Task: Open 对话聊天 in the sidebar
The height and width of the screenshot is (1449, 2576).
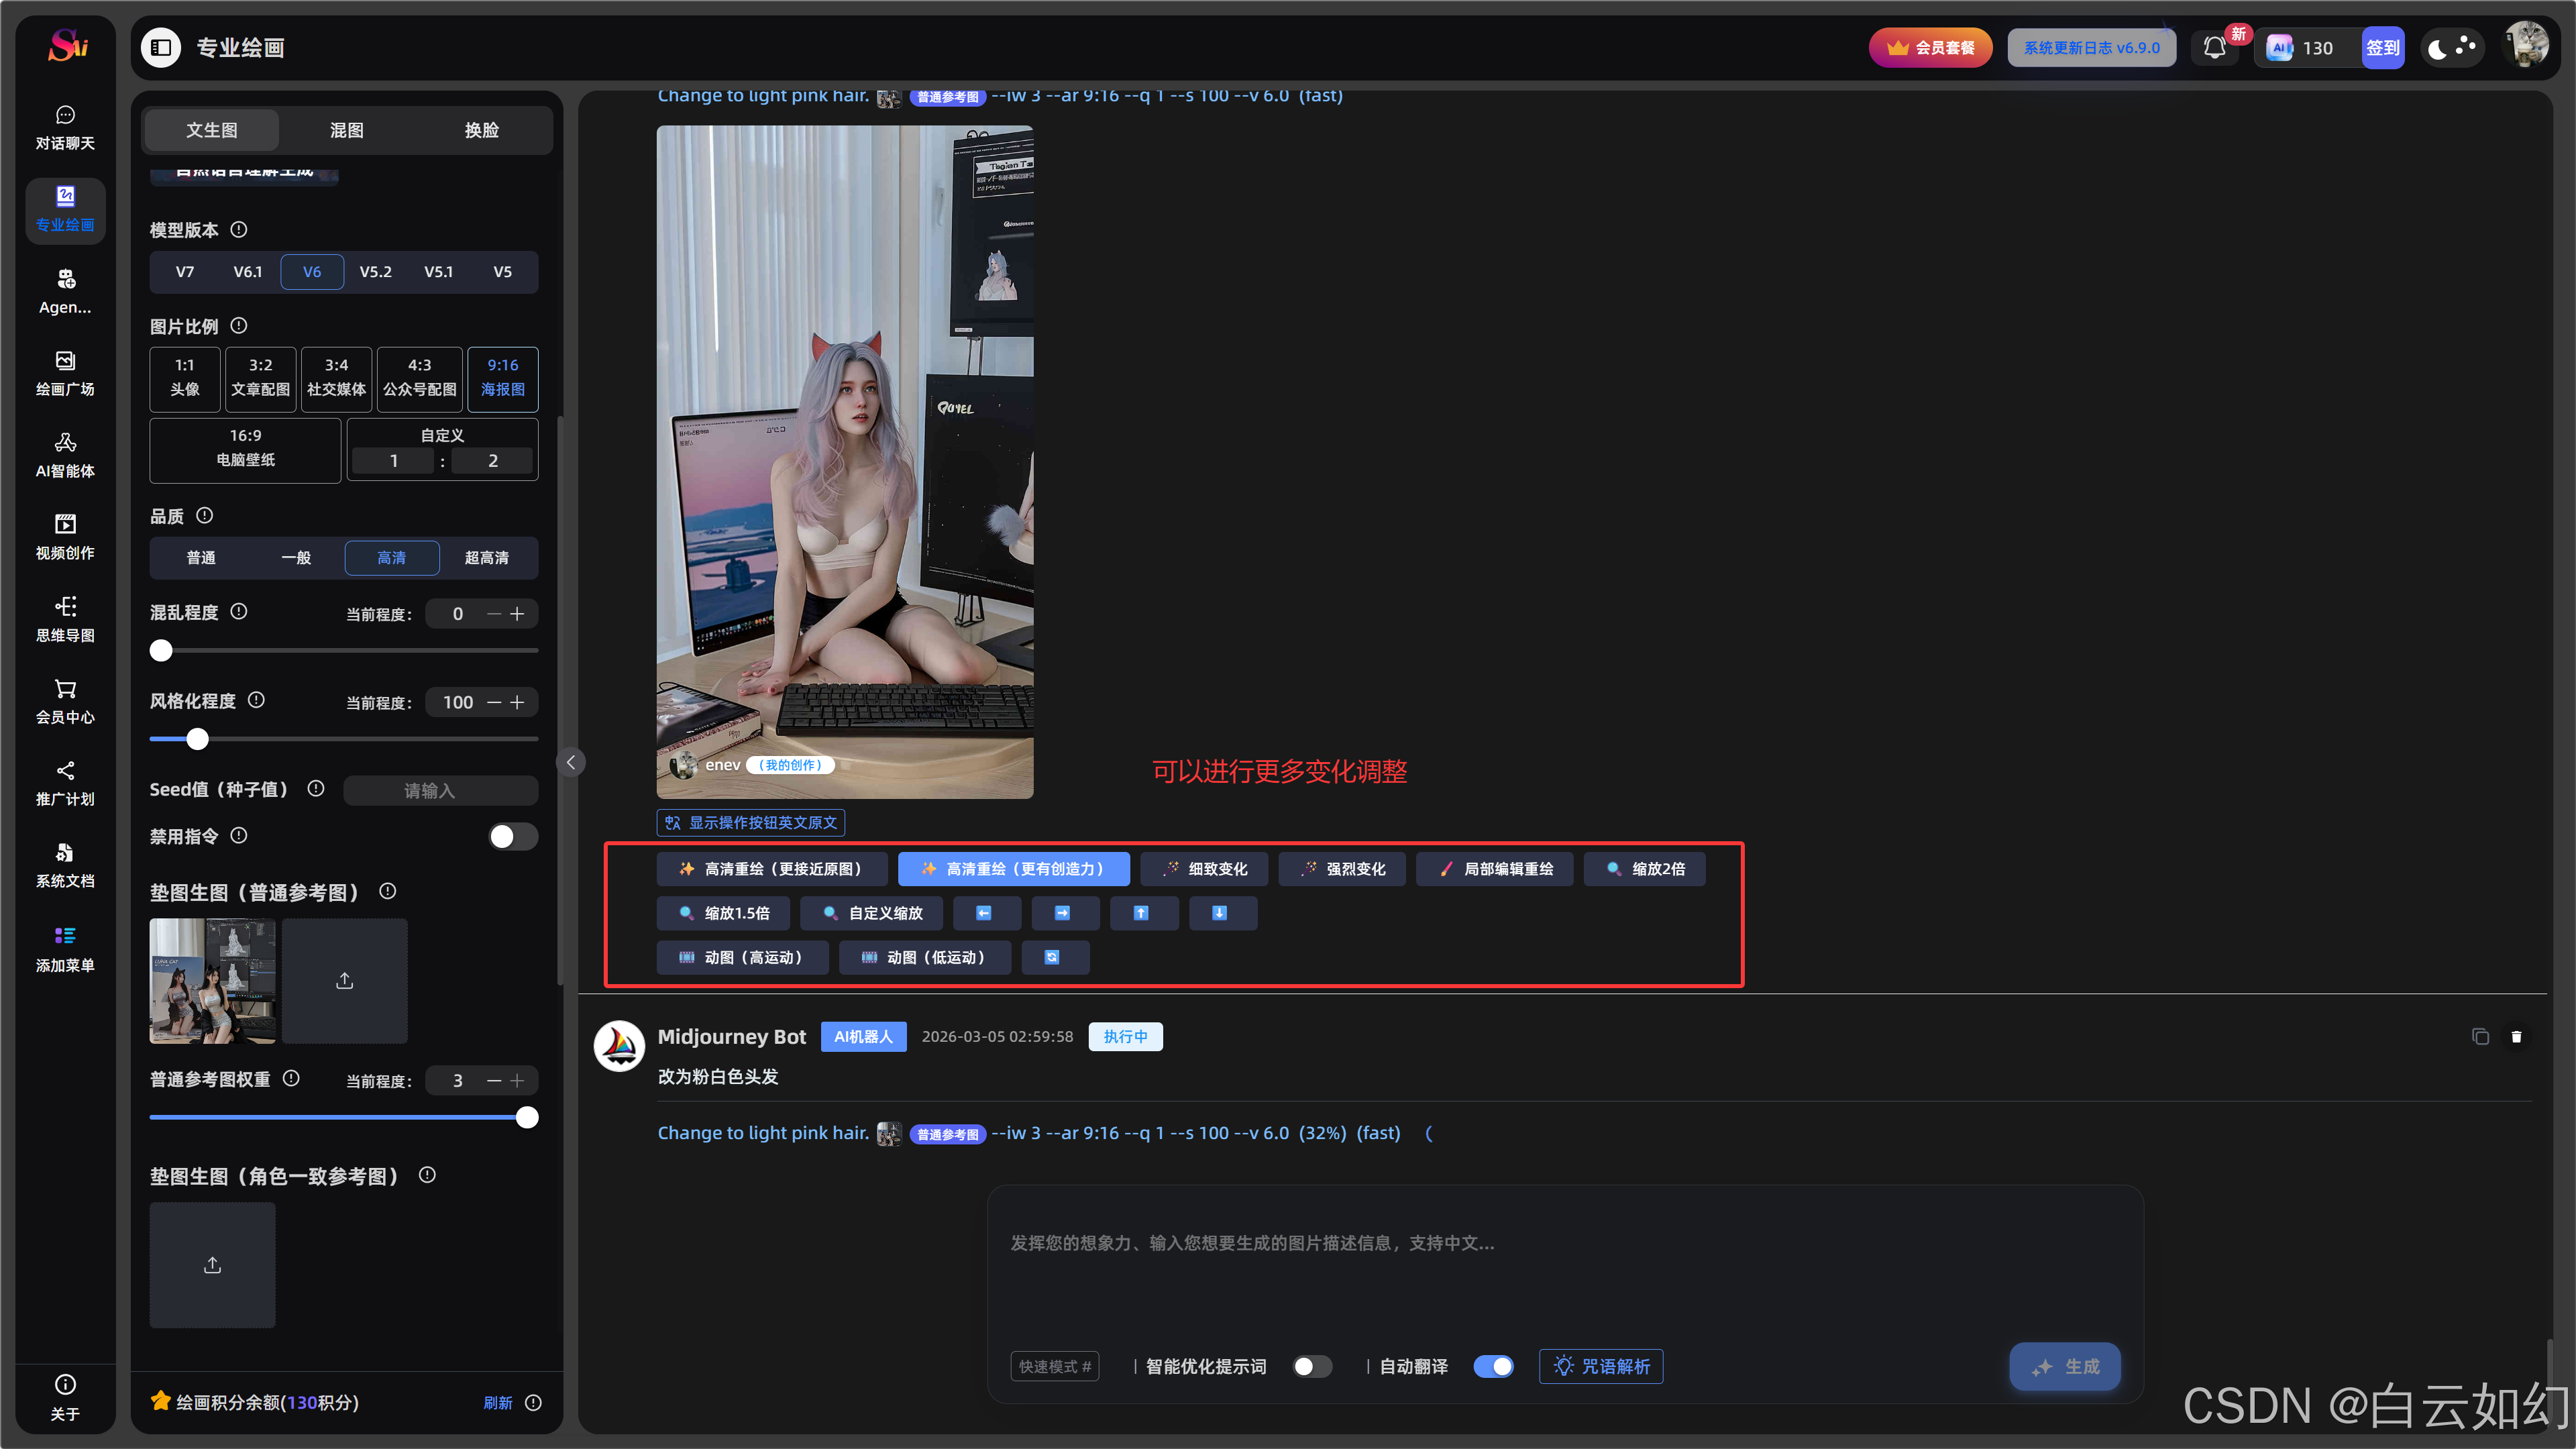Action: click(65, 127)
